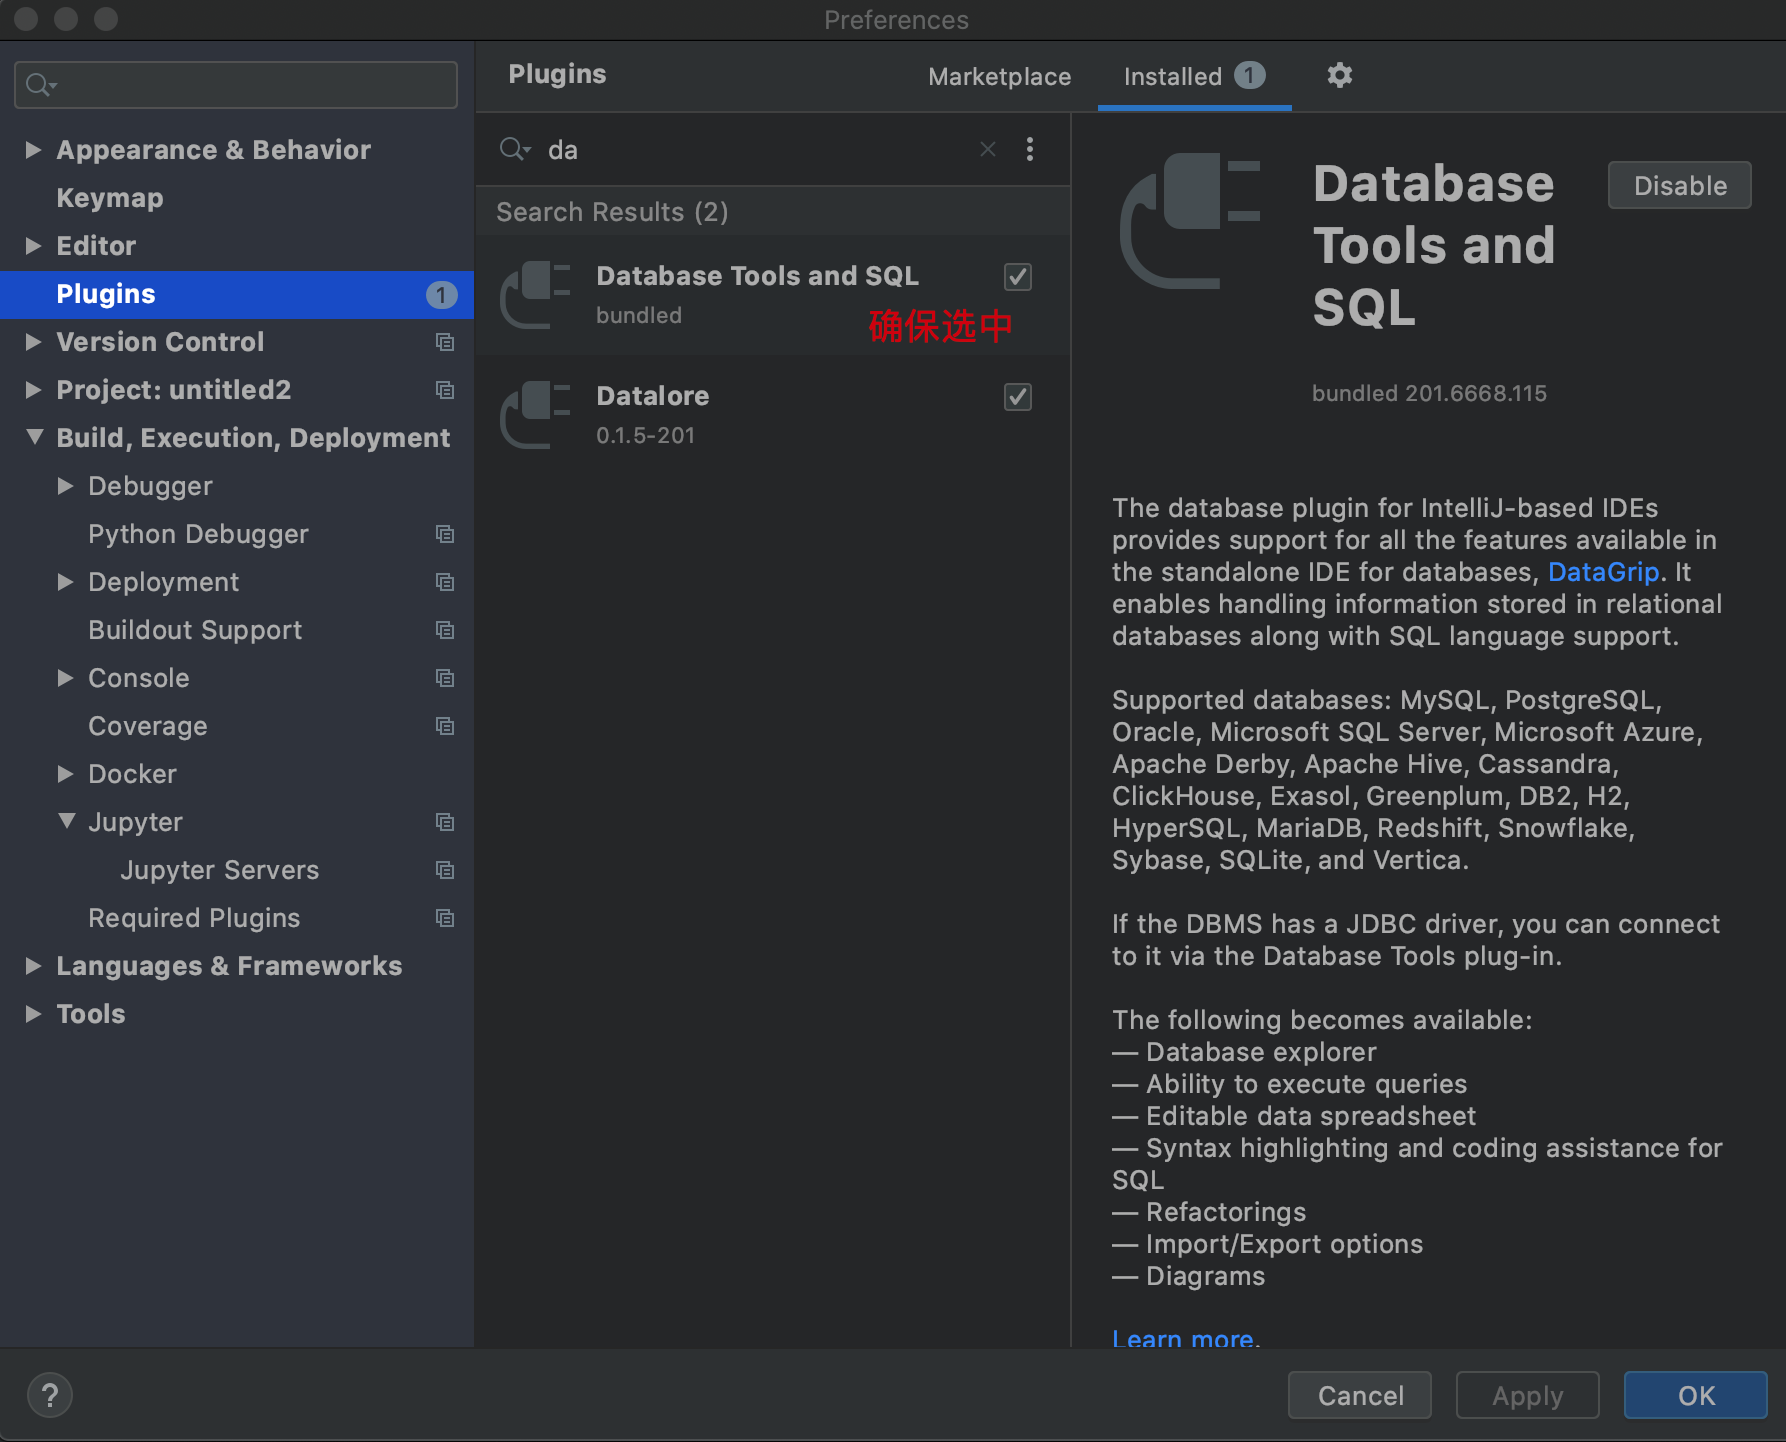Select Database Tools and SQL result row
1786x1442 pixels.
tap(773, 295)
